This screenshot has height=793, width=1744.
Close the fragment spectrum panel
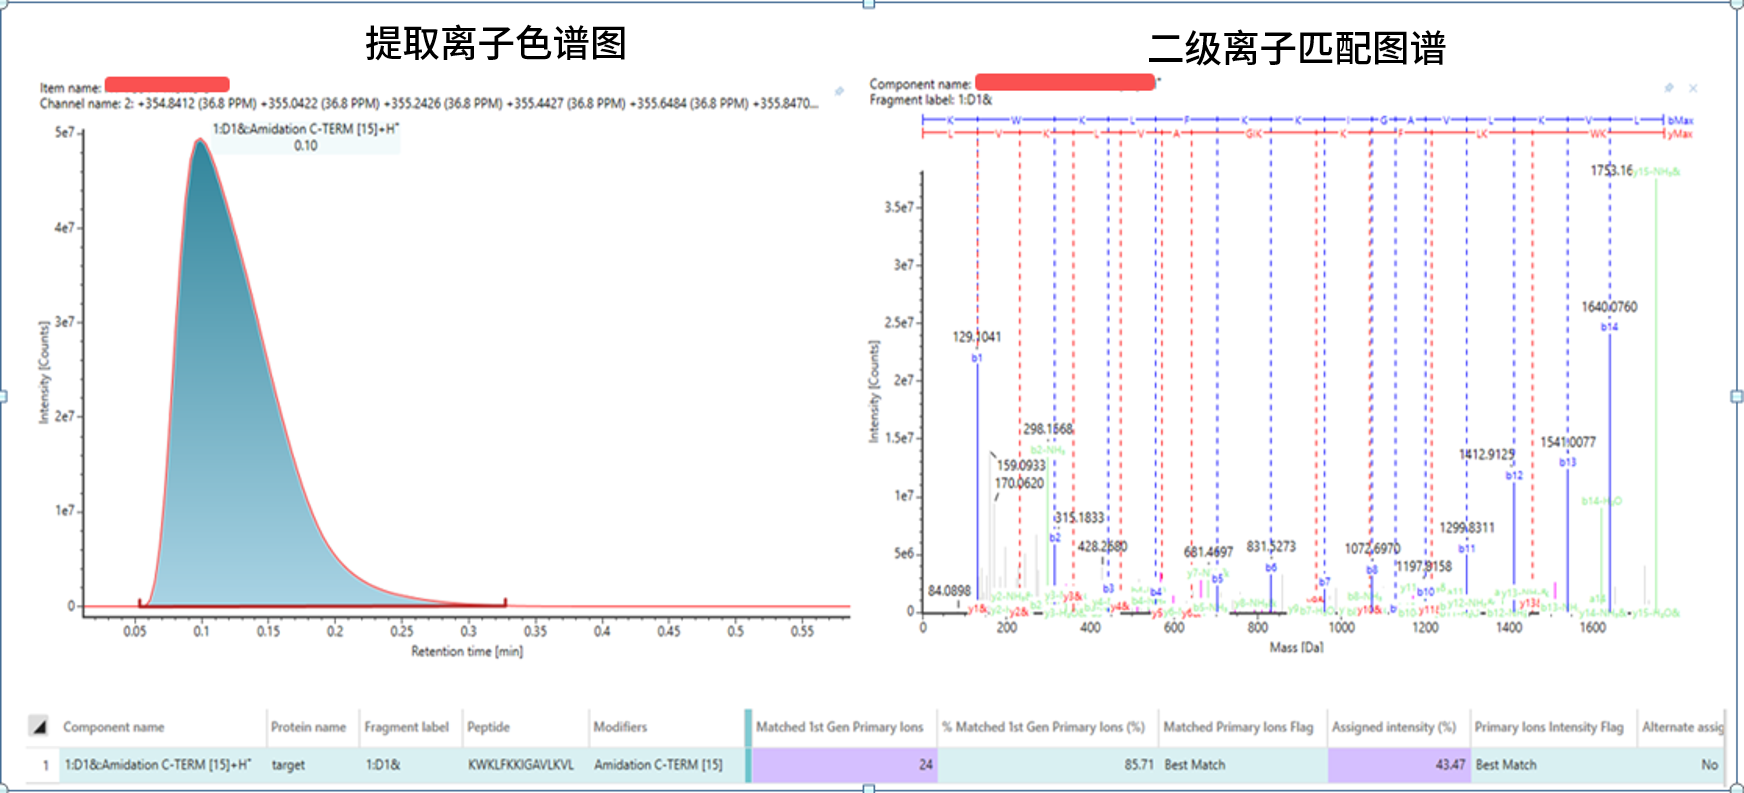pyautogui.click(x=1693, y=88)
